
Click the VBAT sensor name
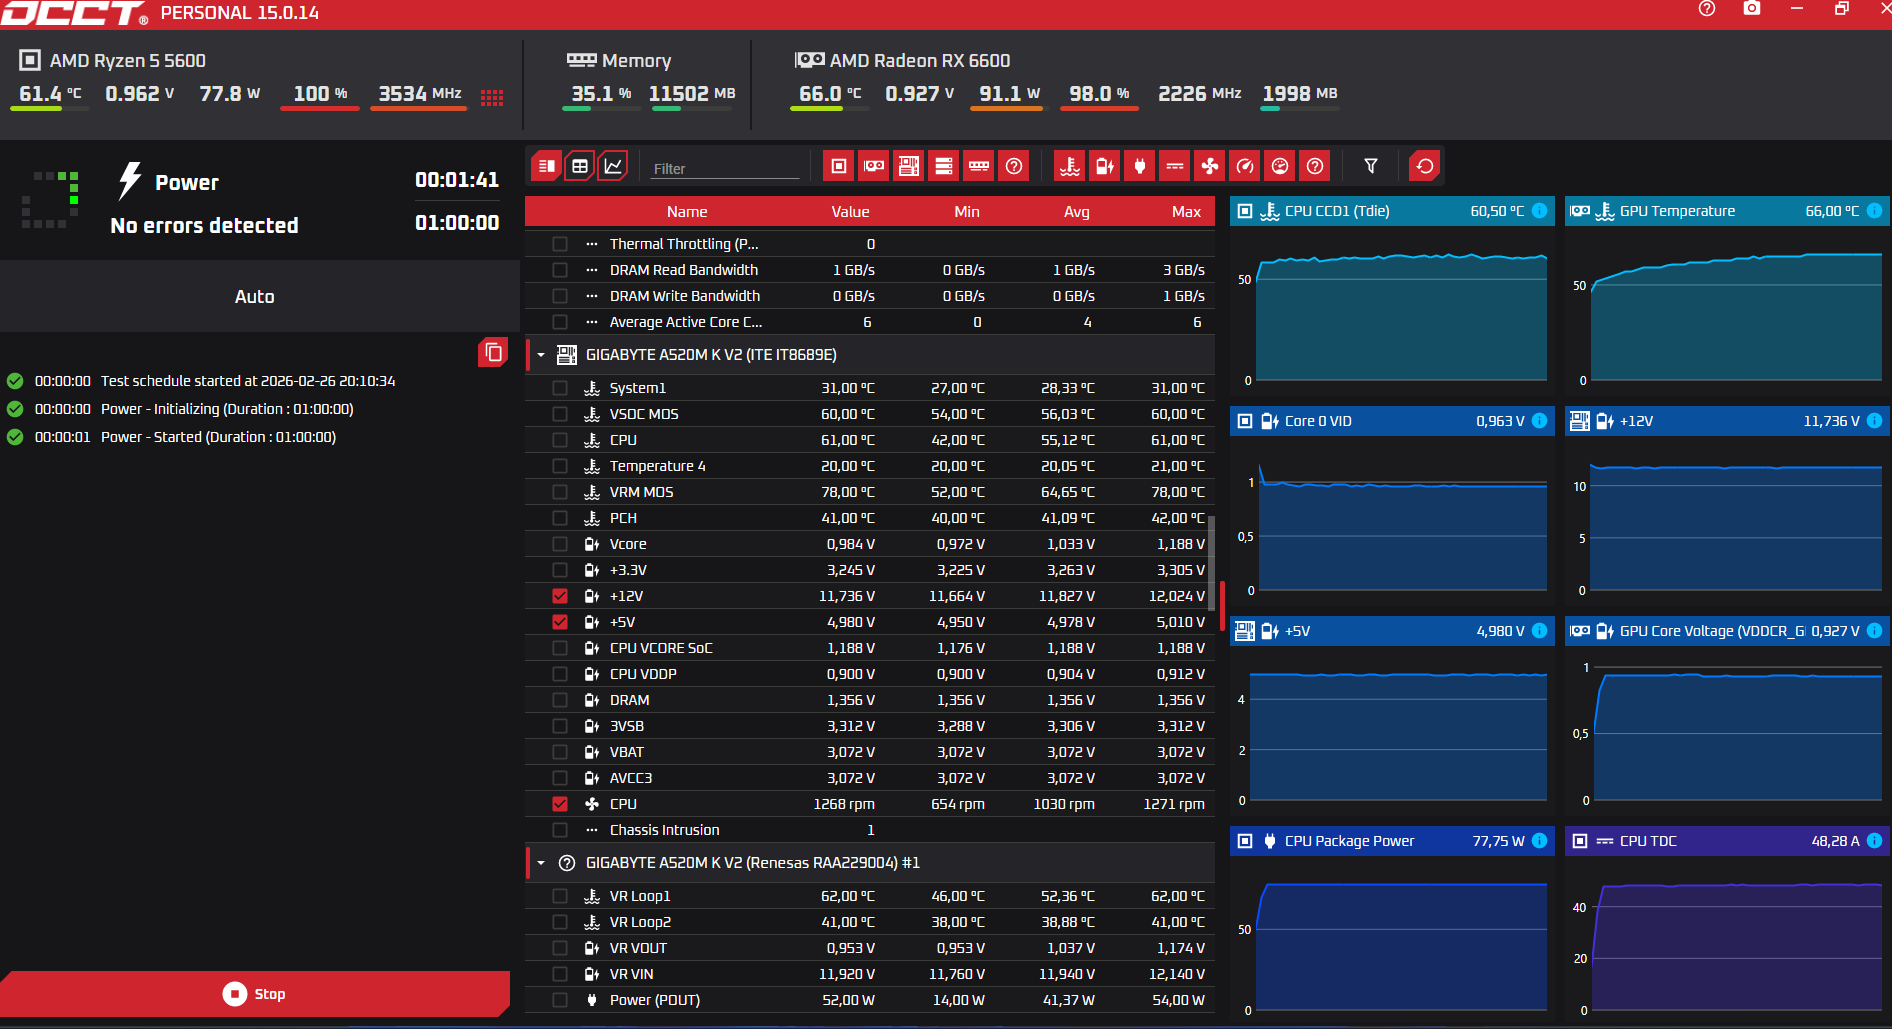[x=627, y=752]
